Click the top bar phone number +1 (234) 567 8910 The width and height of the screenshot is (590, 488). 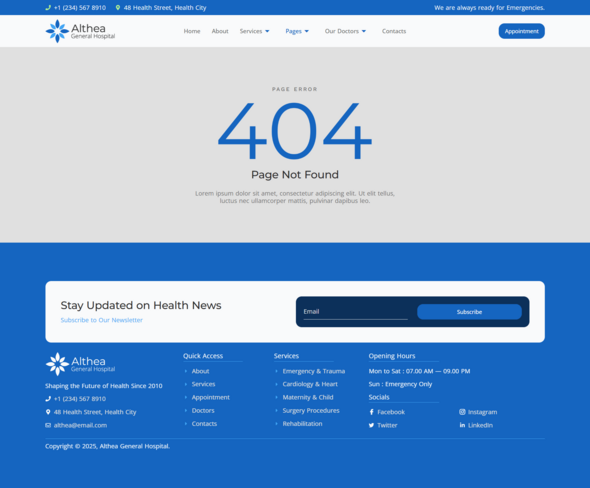tap(80, 8)
